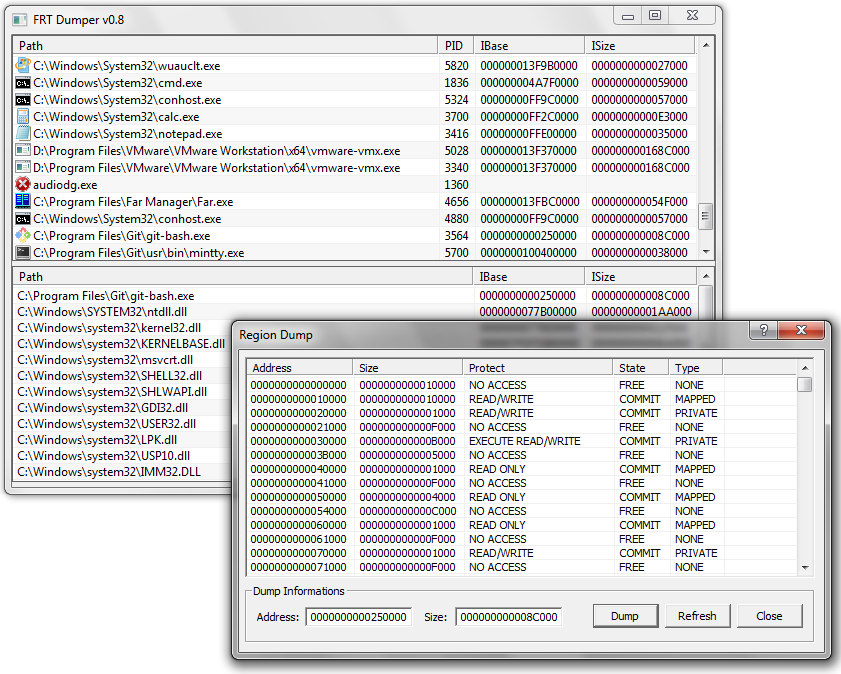Screen dimensions: 841x674
Task: Select module C:\Windows\system32\USP10.dll
Action: (x=104, y=456)
